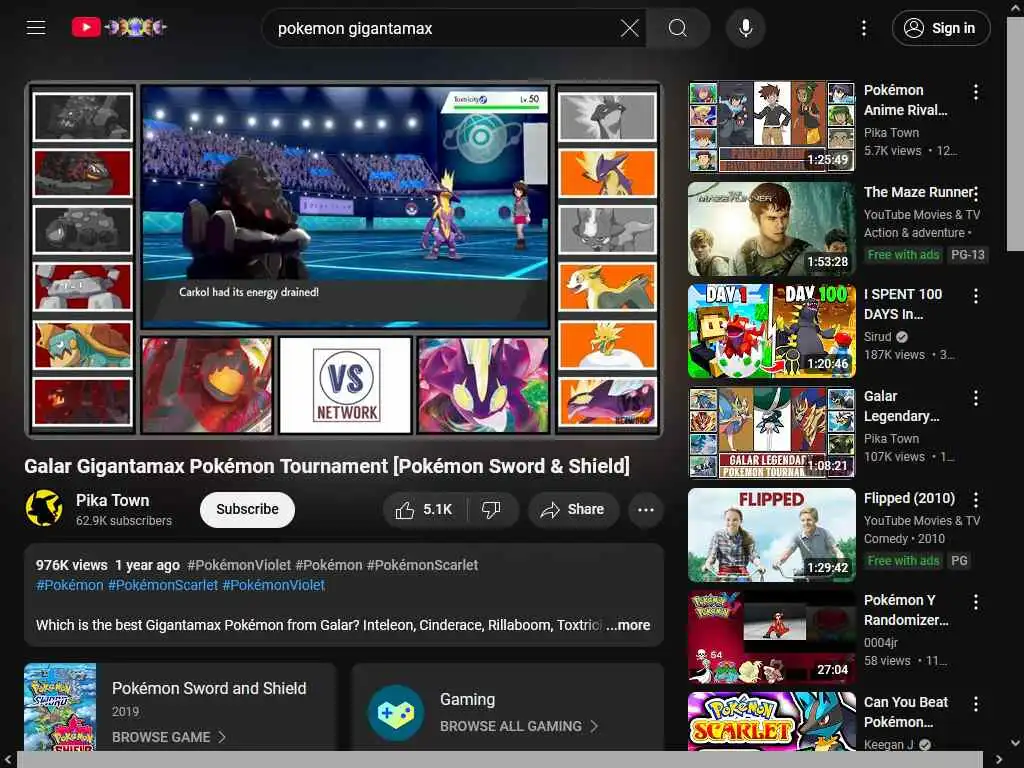Open The Maze Runner movie thumbnail
Image resolution: width=1024 pixels, height=768 pixels.
click(x=771, y=229)
